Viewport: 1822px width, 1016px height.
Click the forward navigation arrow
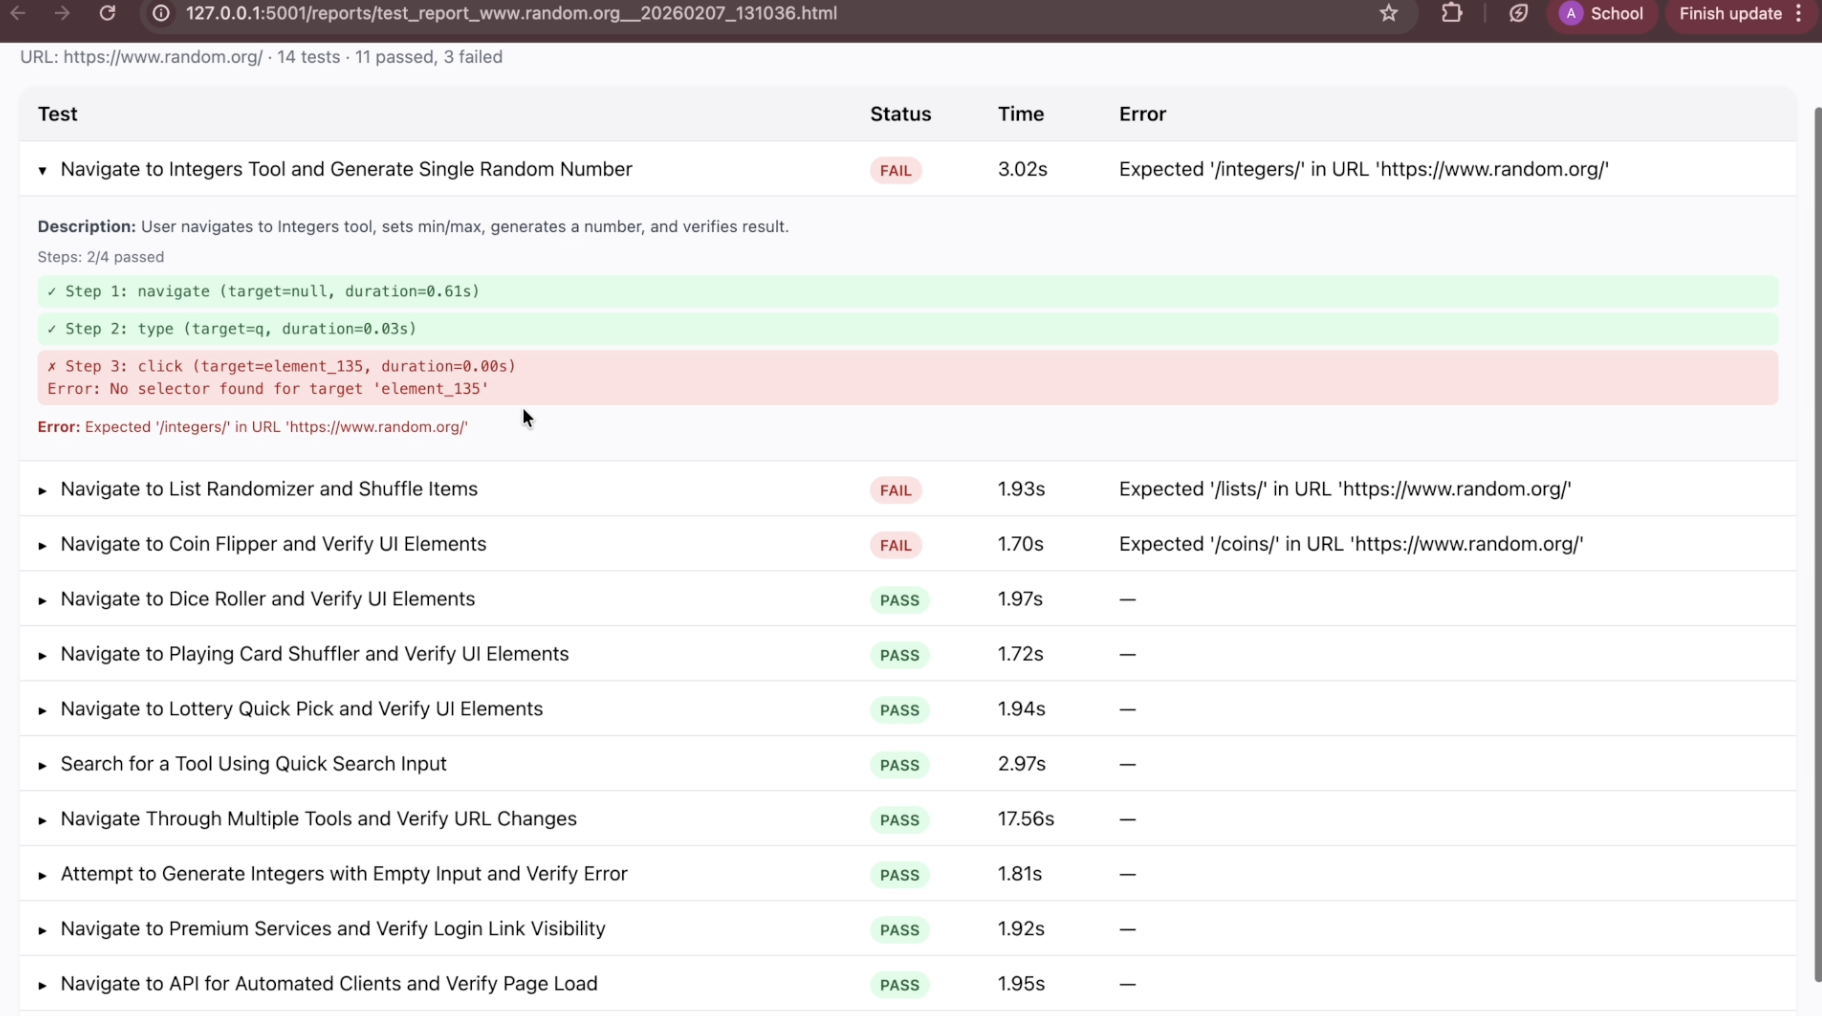pos(62,13)
